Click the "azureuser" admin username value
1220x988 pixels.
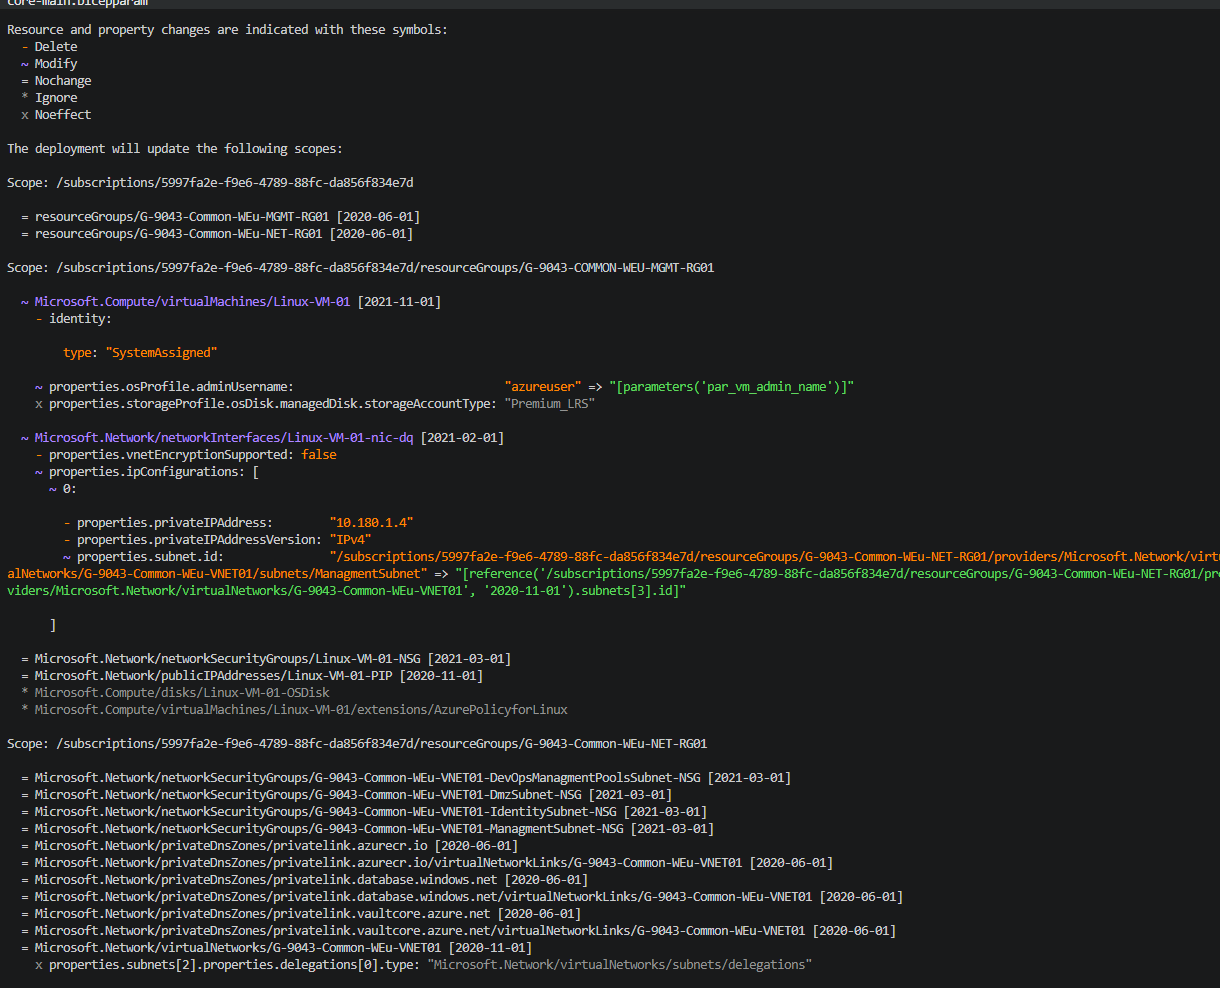click(x=543, y=386)
